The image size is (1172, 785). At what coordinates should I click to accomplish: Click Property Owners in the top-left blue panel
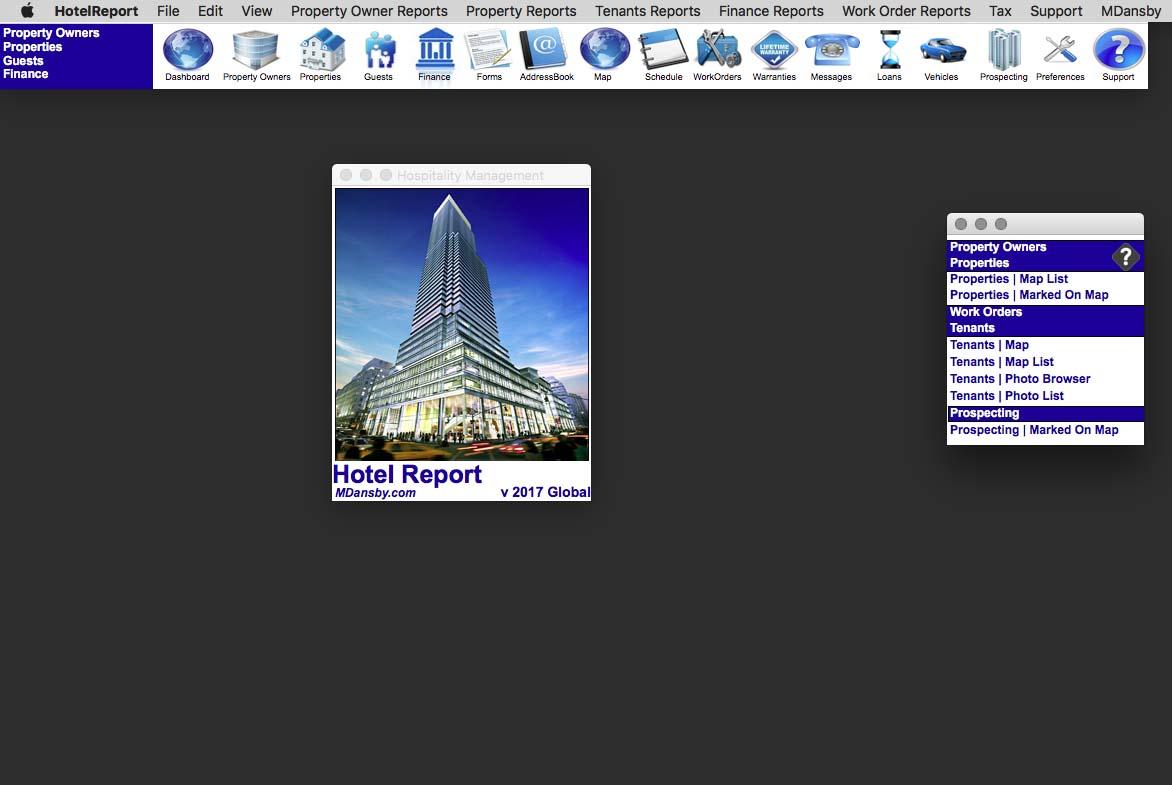(51, 33)
